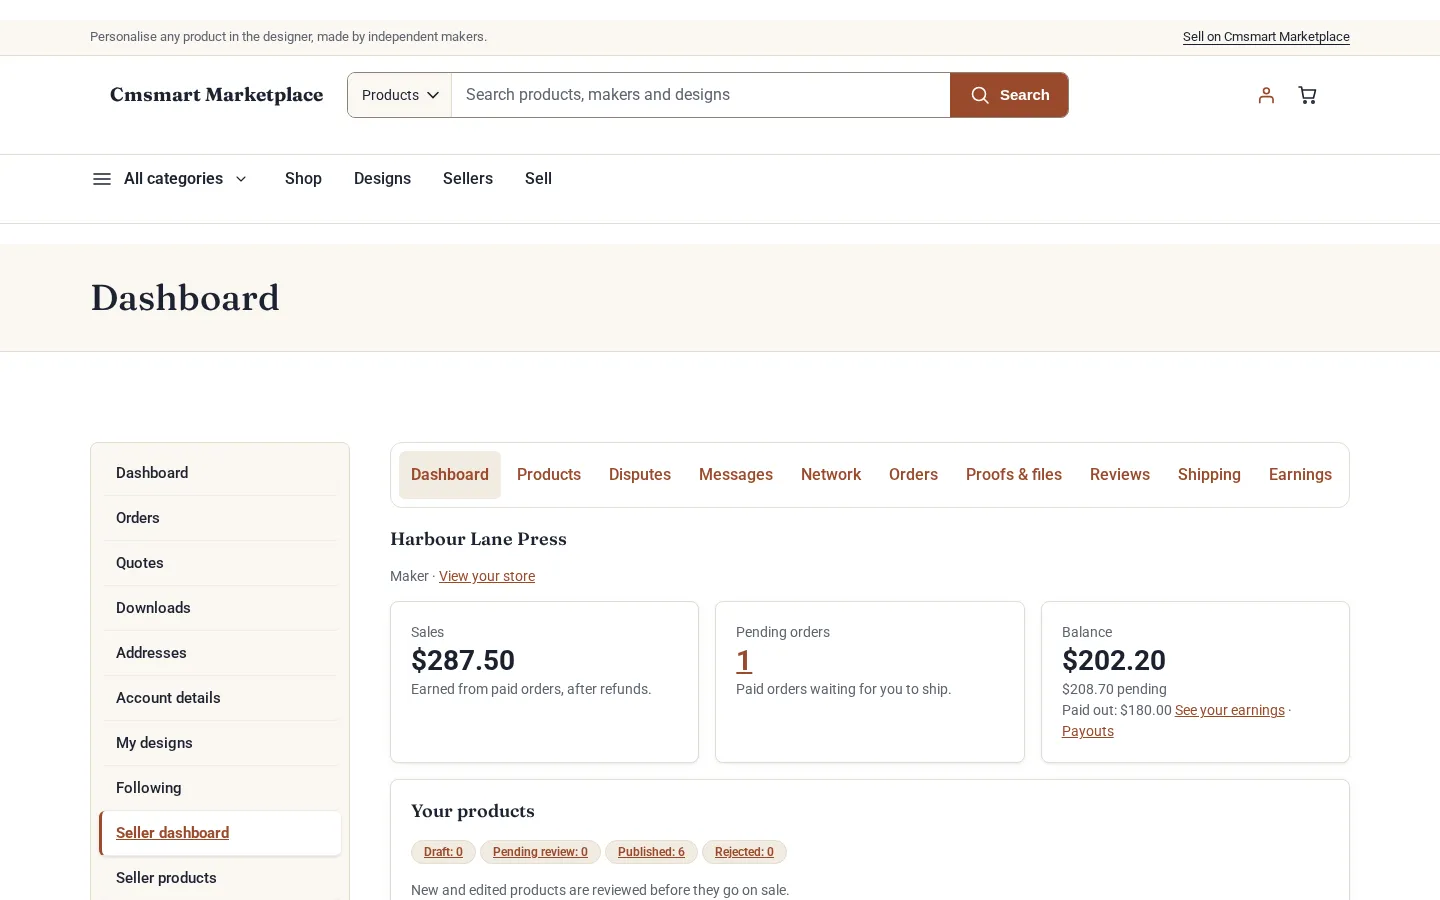
Task: Filter products by Published: 6 pill
Action: point(651,852)
